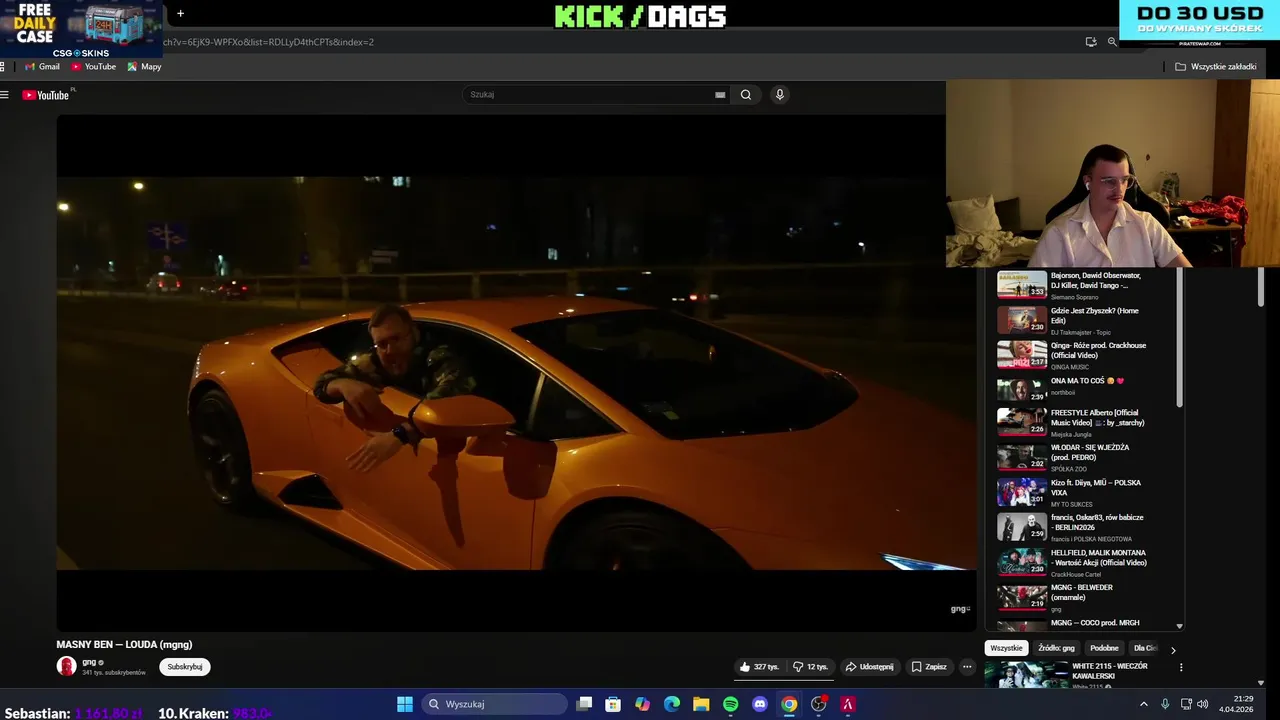Open Mapy bookmark
The height and width of the screenshot is (720, 1280).
(144, 67)
